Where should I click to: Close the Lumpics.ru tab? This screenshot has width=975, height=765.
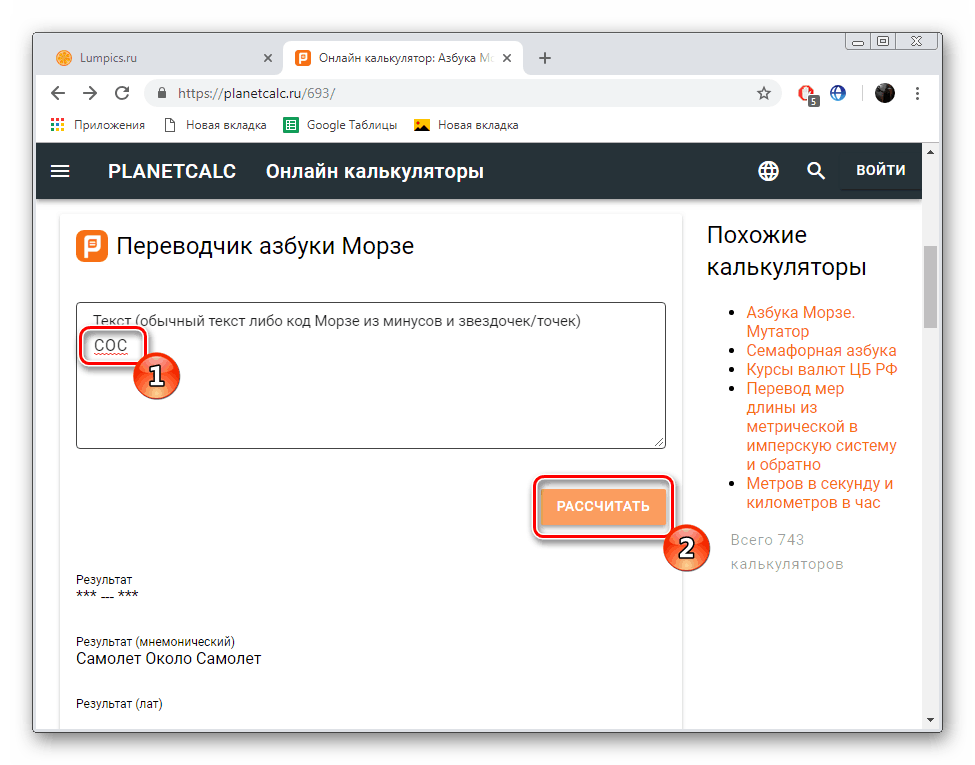[268, 58]
